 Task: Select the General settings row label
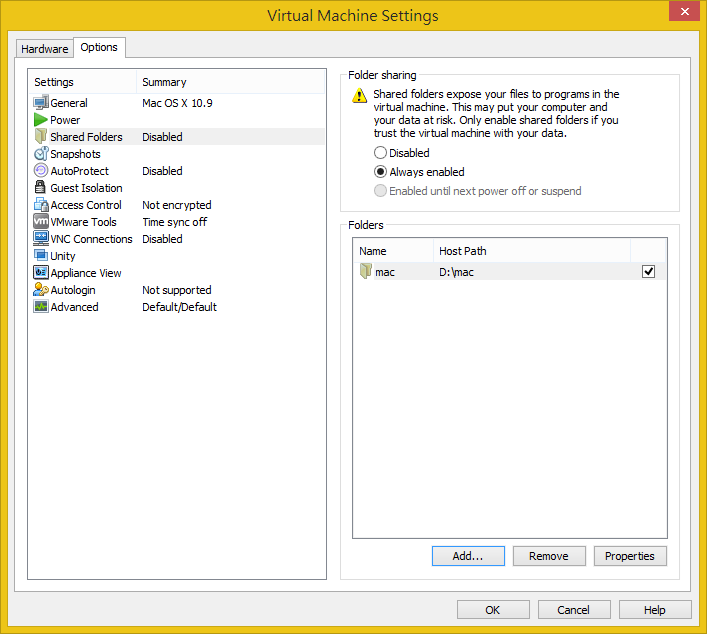click(x=69, y=103)
